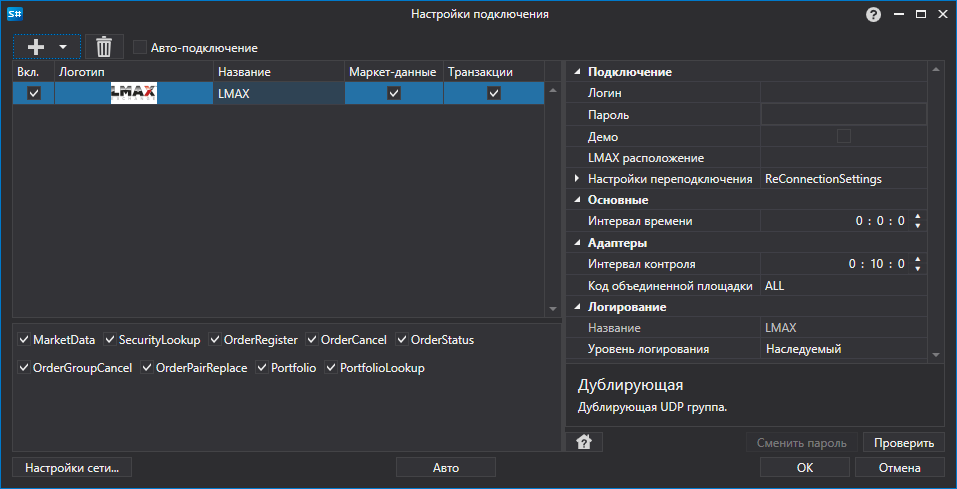Click the home help icon button
This screenshot has width=957, height=489.
584,442
